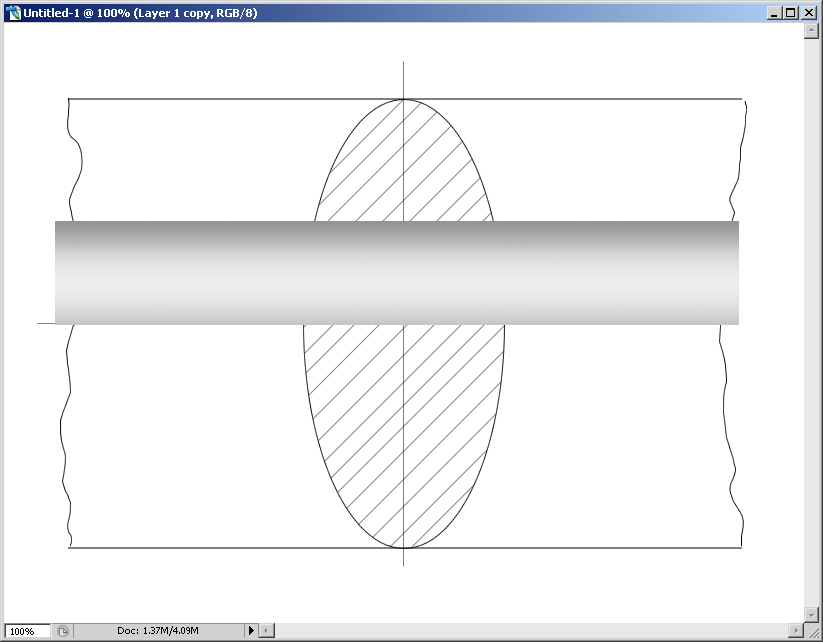Click the horizontal scrollbar right arrow
Viewport: 823px width, 642px height.
click(x=796, y=630)
